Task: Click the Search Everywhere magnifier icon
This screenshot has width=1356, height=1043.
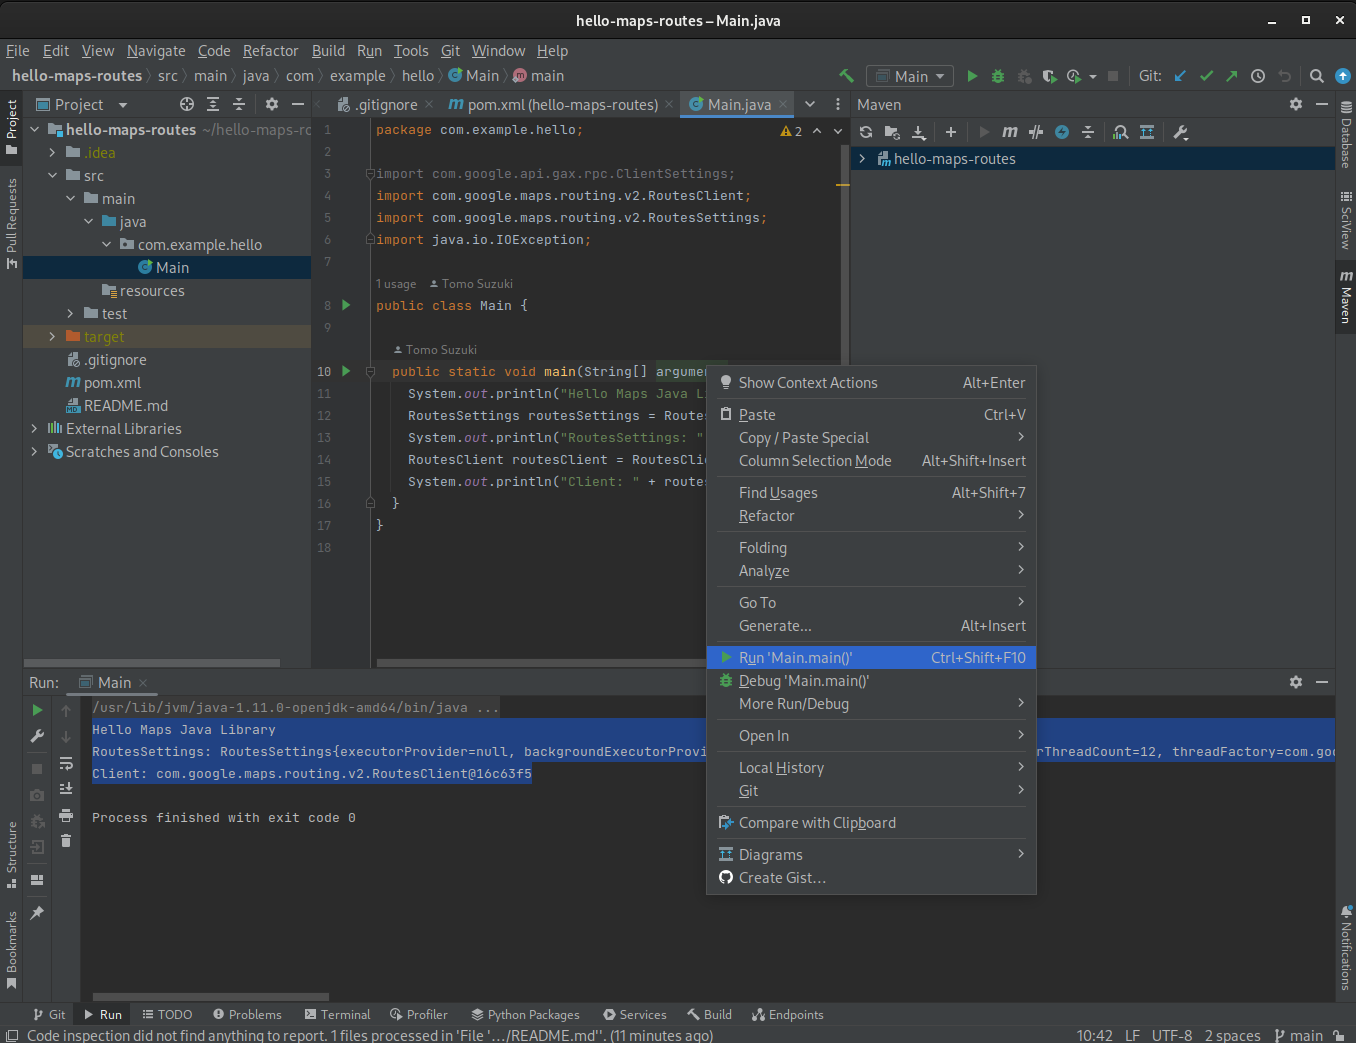Action: coord(1317,76)
